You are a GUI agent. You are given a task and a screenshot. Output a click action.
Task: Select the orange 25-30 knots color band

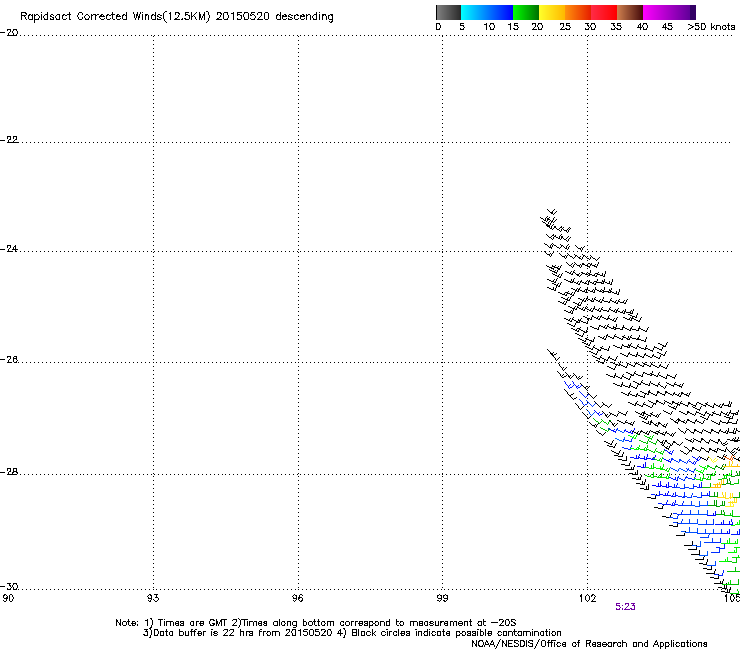point(578,12)
